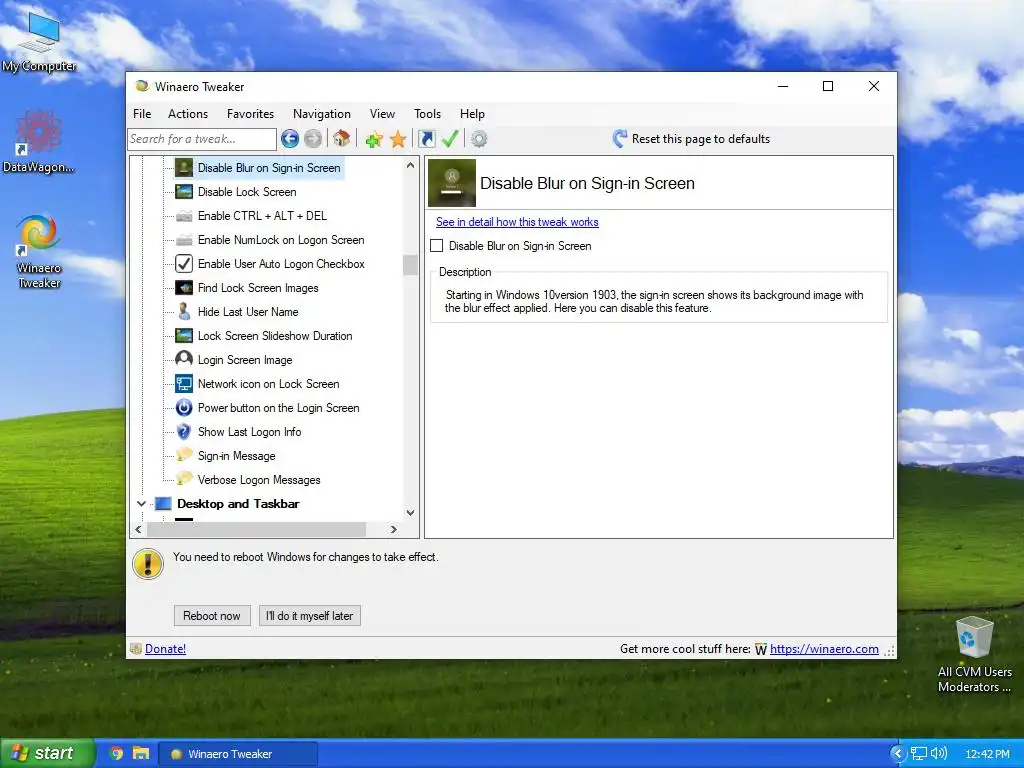1024x768 pixels.
Task: Click the Winaero Tweaker desktop shortcut
Action: pyautogui.click(x=39, y=251)
